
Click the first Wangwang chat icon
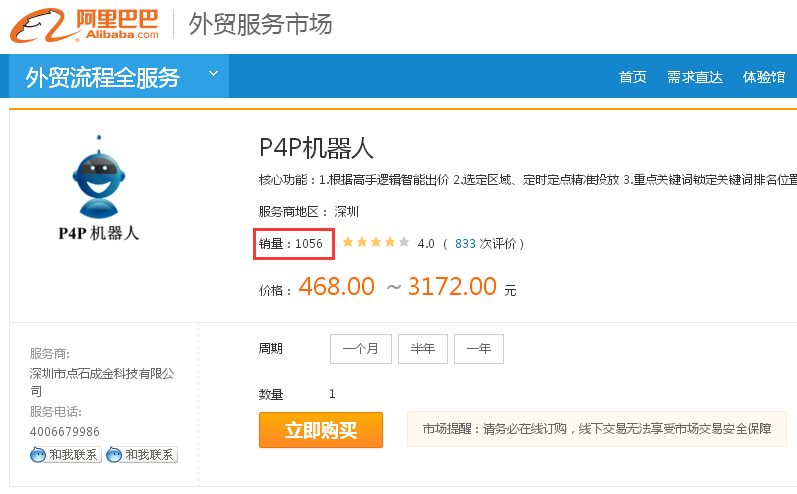[38, 454]
